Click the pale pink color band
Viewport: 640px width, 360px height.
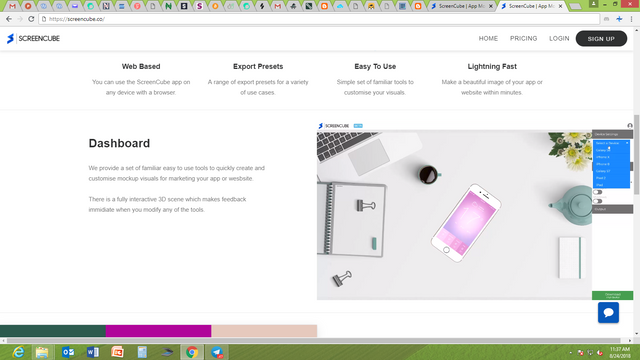(x=264, y=331)
